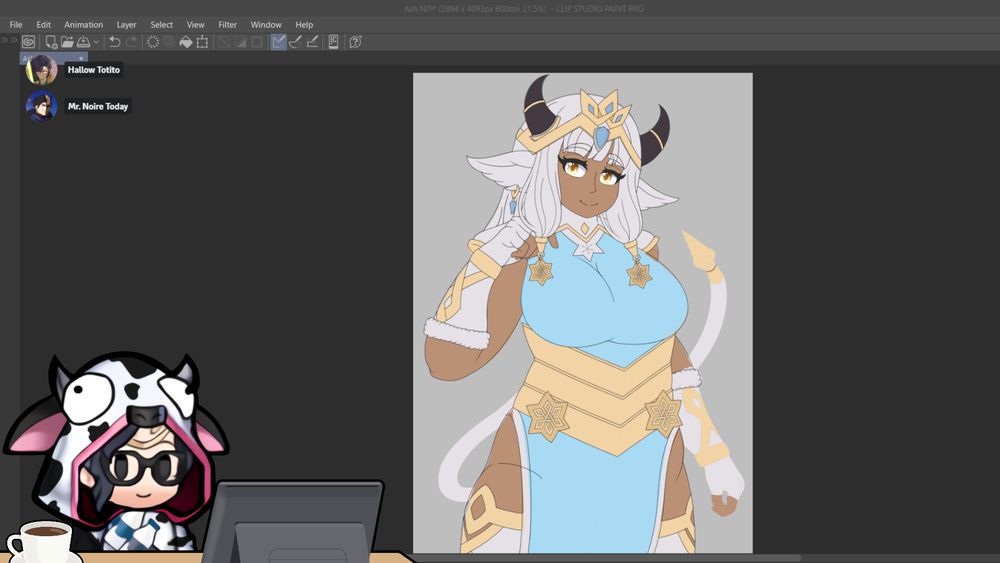Click Mr. Noire Today's avatar

[x=41, y=106]
